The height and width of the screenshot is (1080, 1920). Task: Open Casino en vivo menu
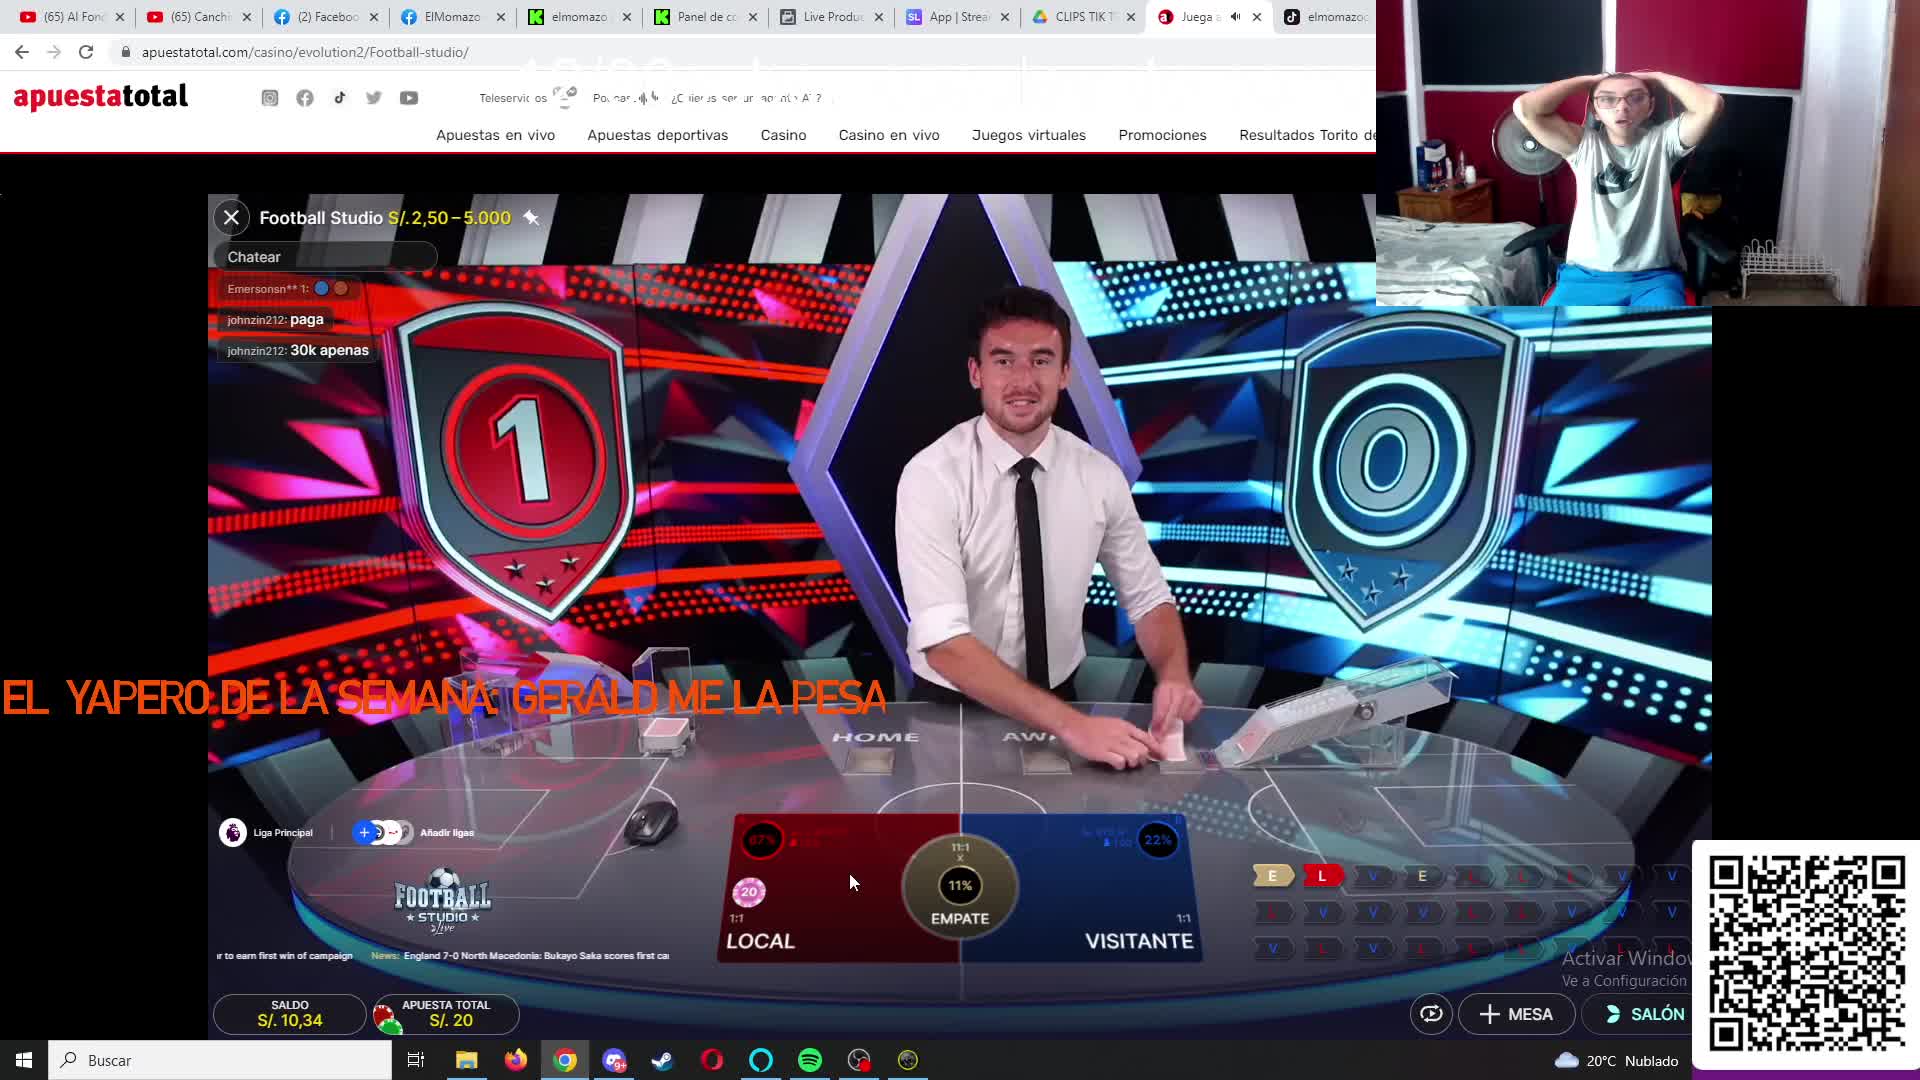tap(889, 135)
